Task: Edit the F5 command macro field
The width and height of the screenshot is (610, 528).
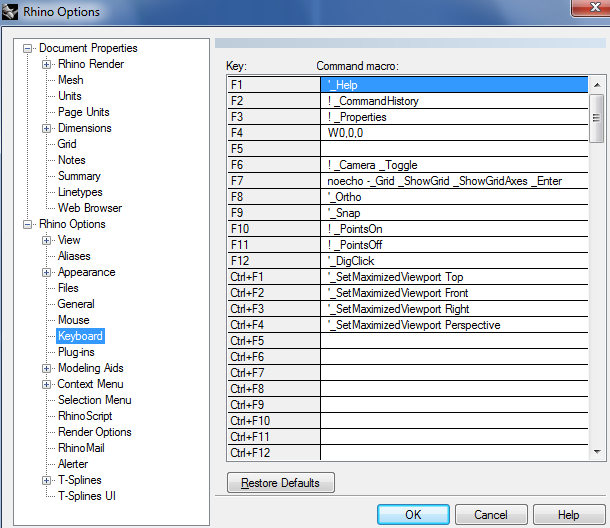Action: tap(454, 149)
